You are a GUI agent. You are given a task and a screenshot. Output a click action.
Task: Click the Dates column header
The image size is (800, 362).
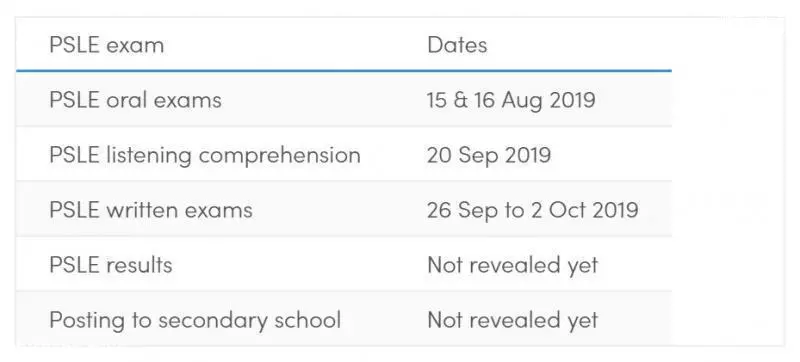click(x=457, y=45)
